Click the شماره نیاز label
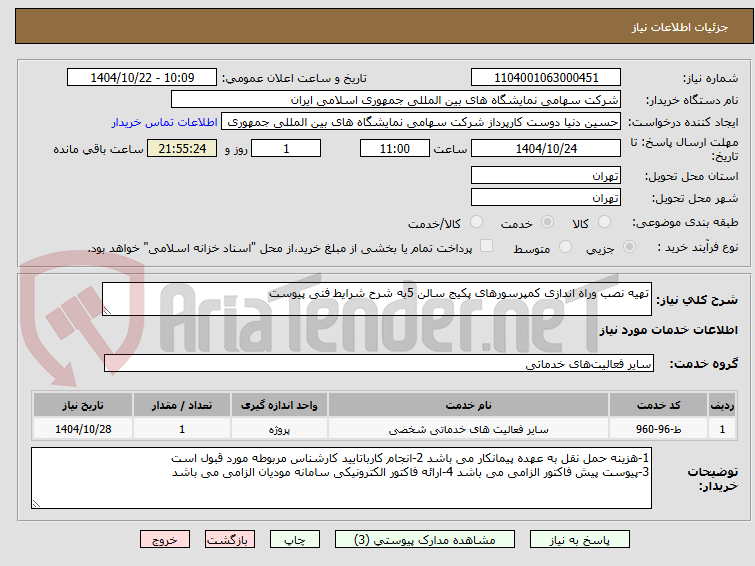Image resolution: width=755 pixels, height=566 pixels. point(710,78)
